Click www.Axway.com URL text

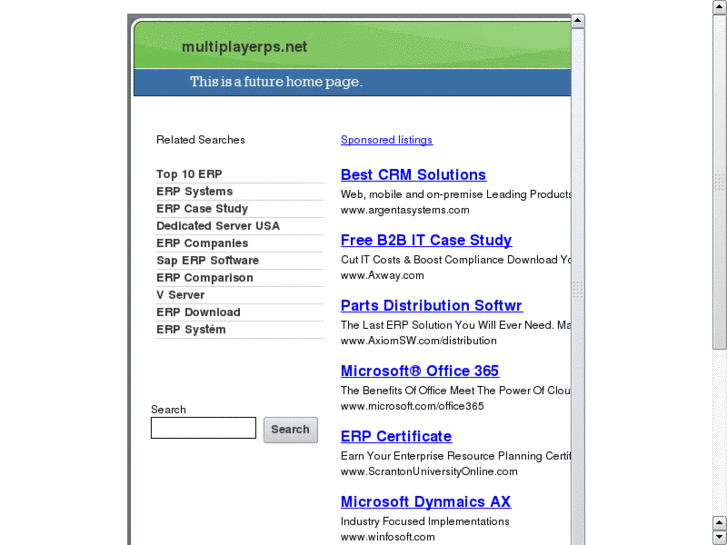tap(382, 276)
